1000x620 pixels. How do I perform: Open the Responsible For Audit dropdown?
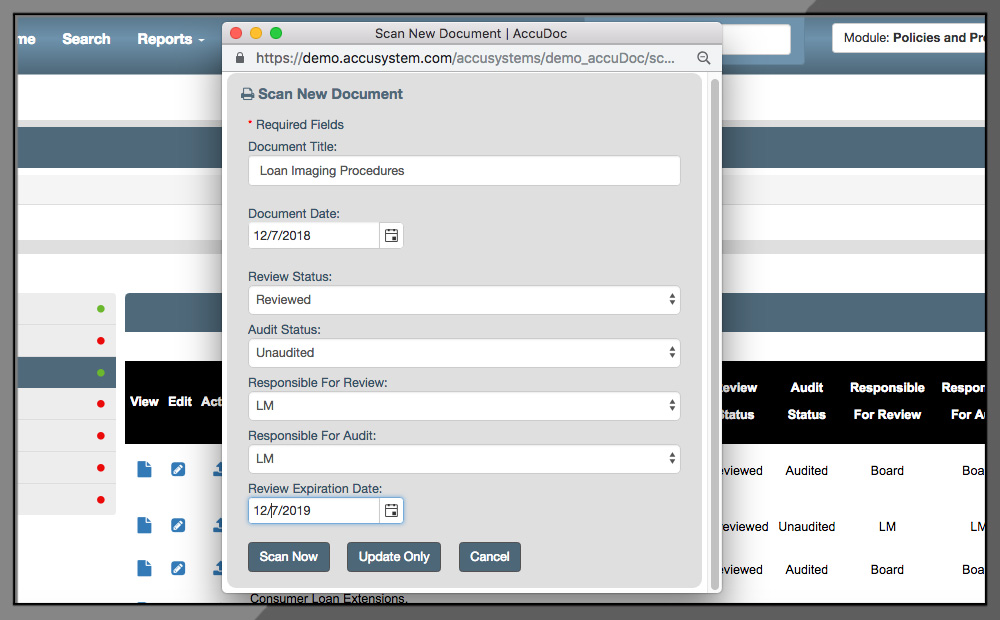[x=464, y=458]
